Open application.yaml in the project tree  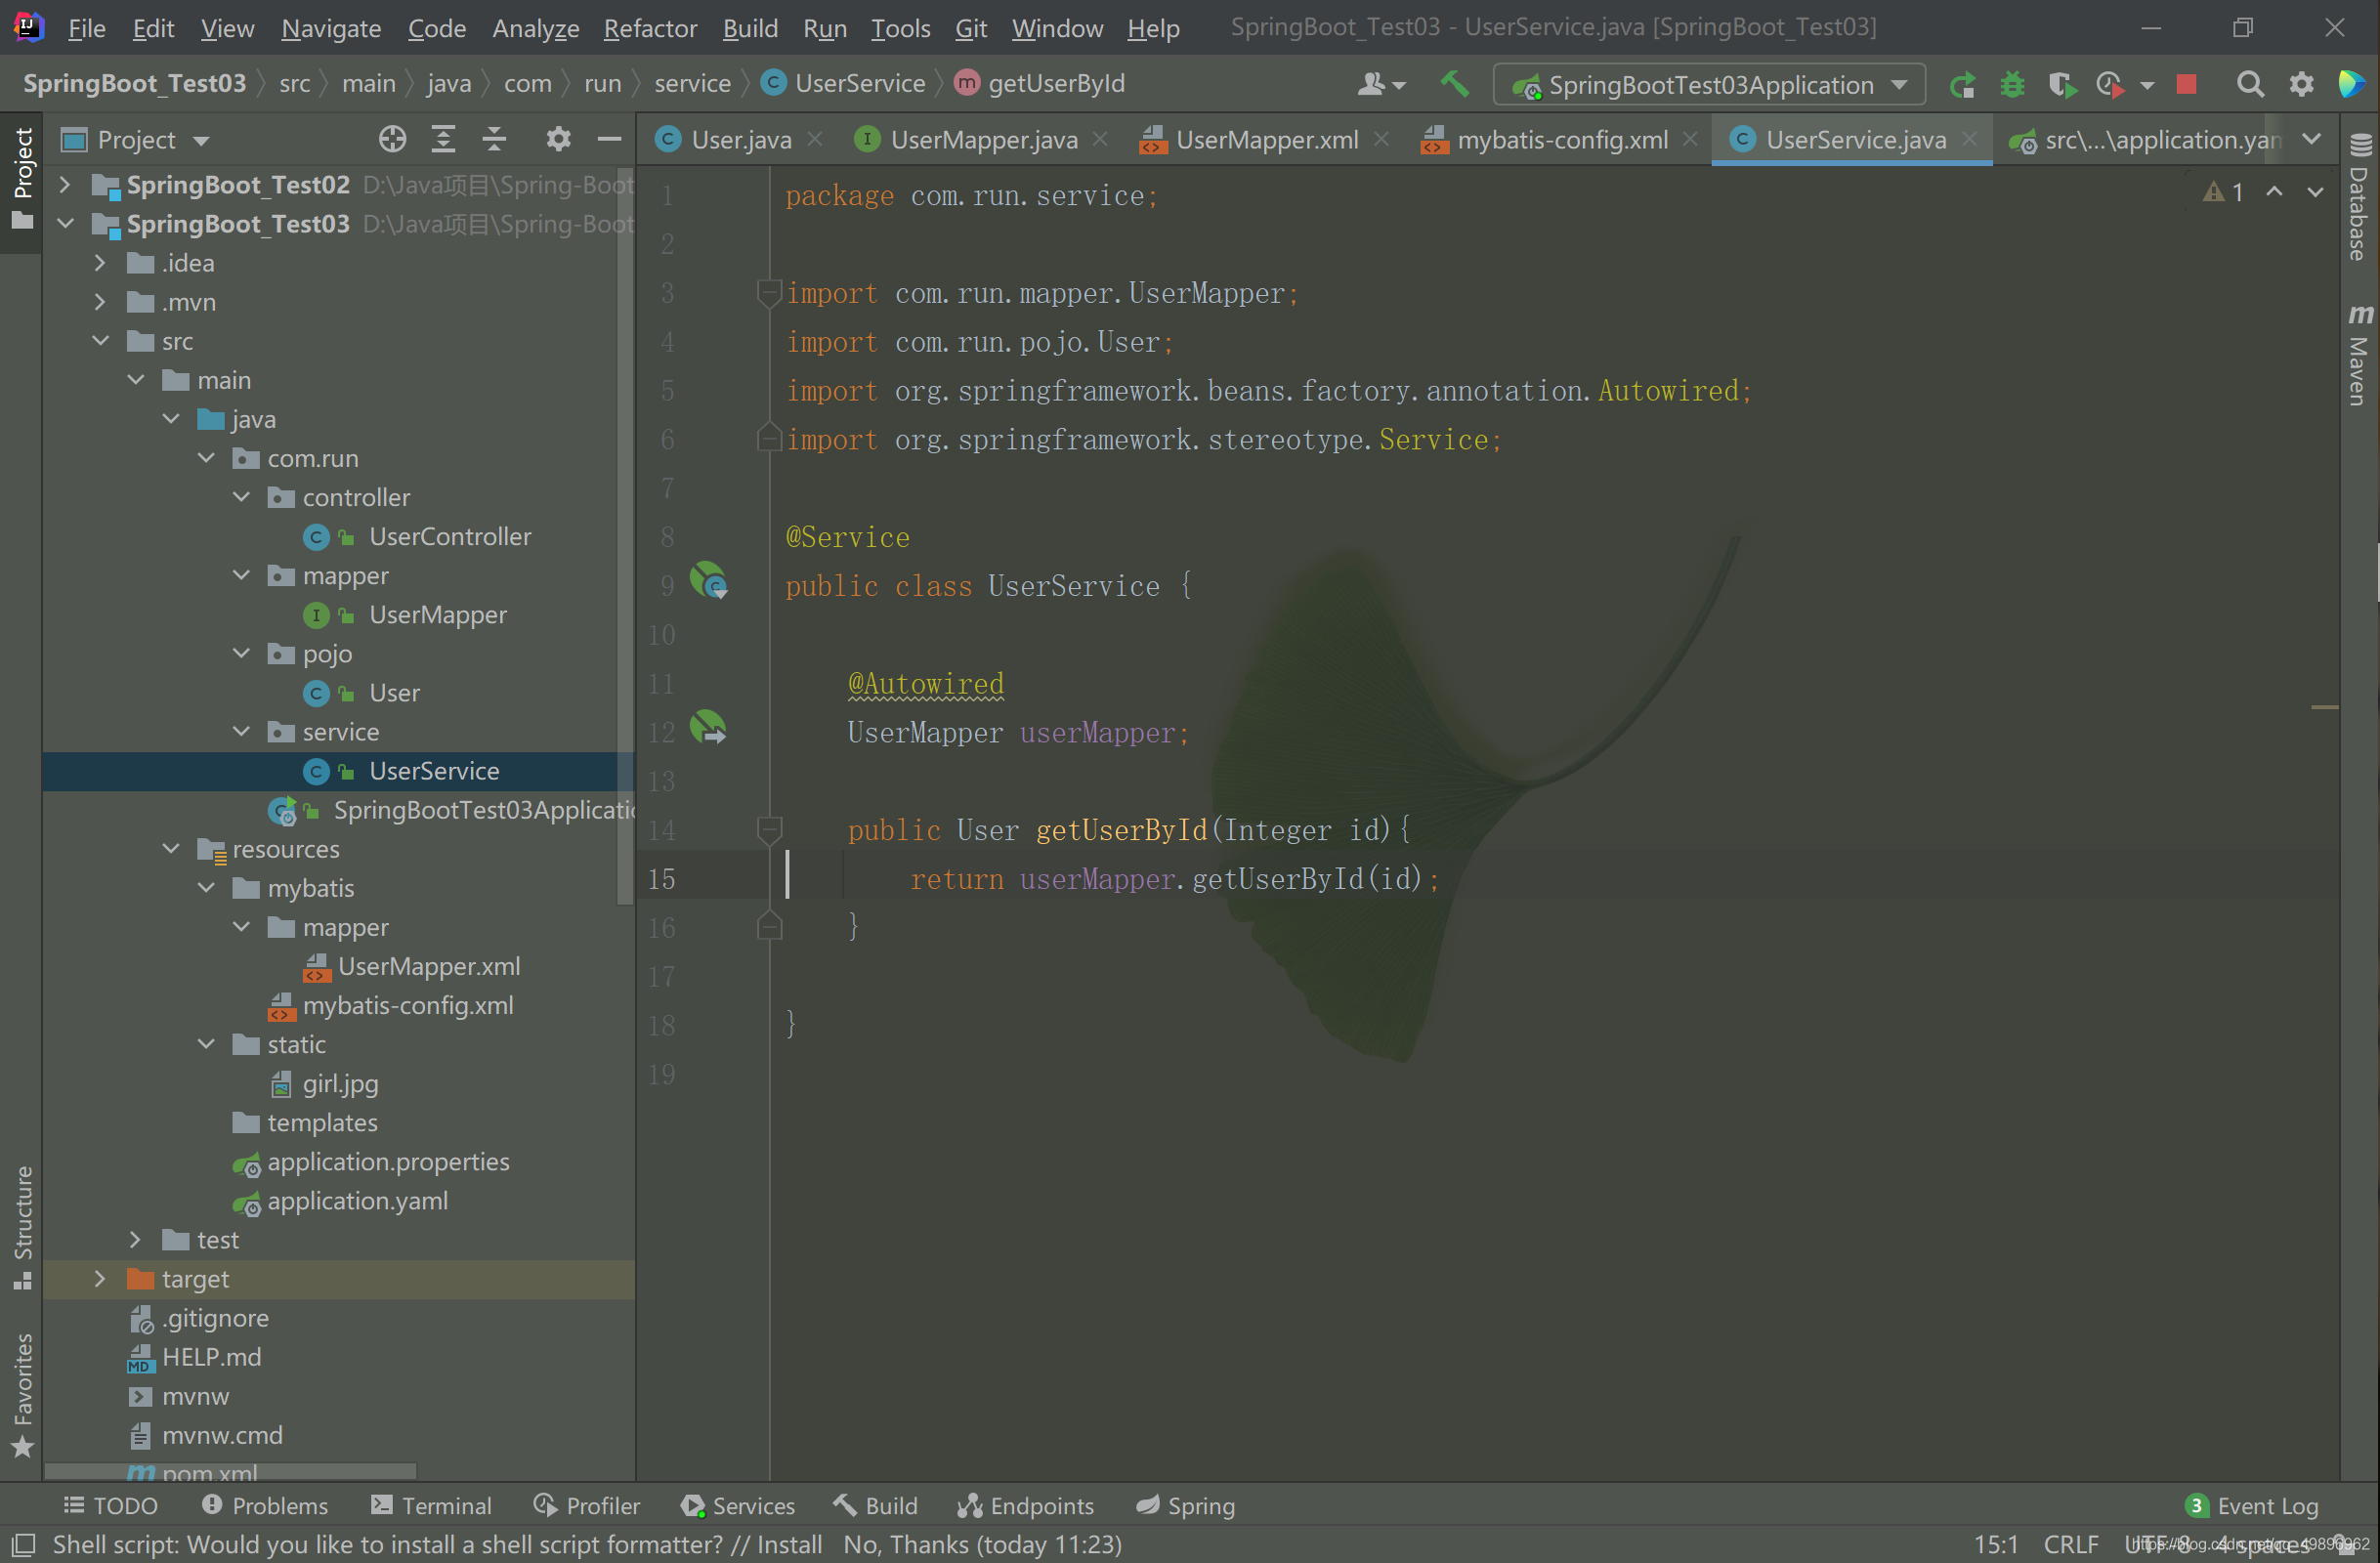pos(357,1200)
